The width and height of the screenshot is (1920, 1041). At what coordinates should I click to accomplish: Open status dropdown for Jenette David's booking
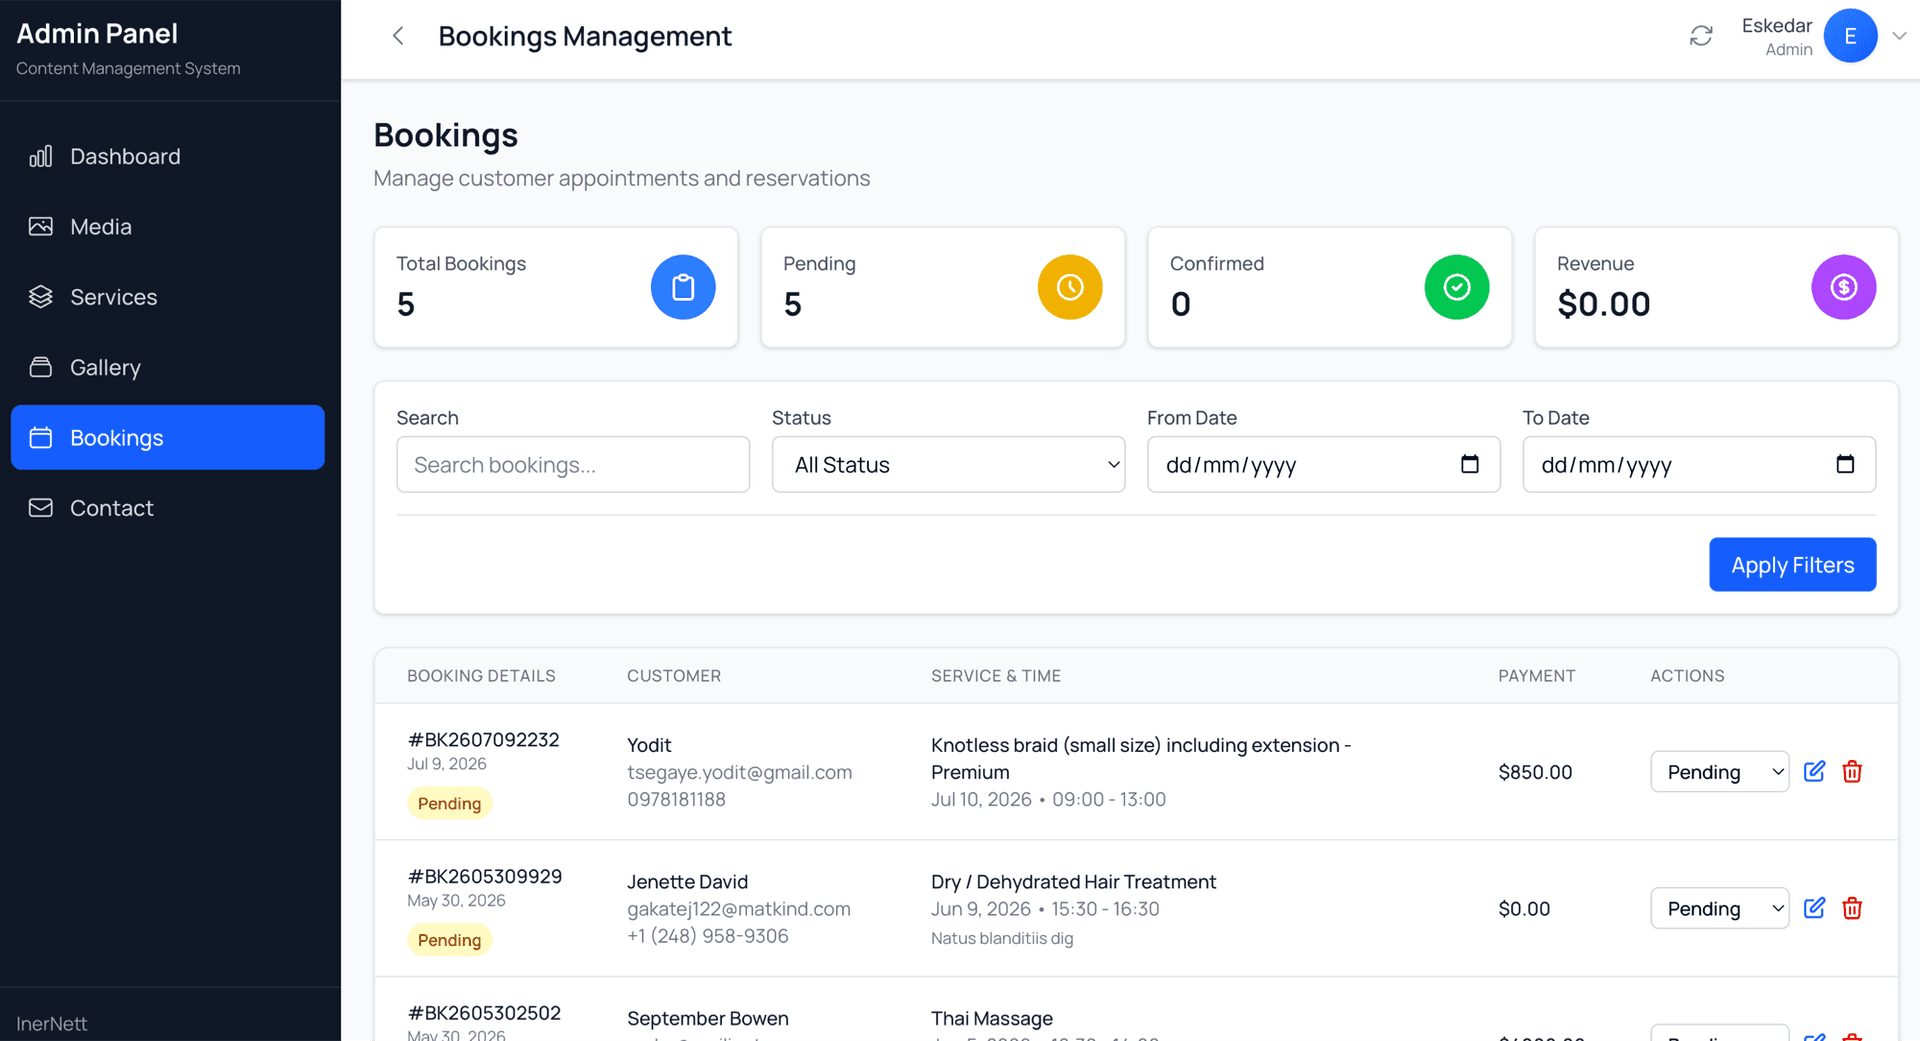(1719, 908)
